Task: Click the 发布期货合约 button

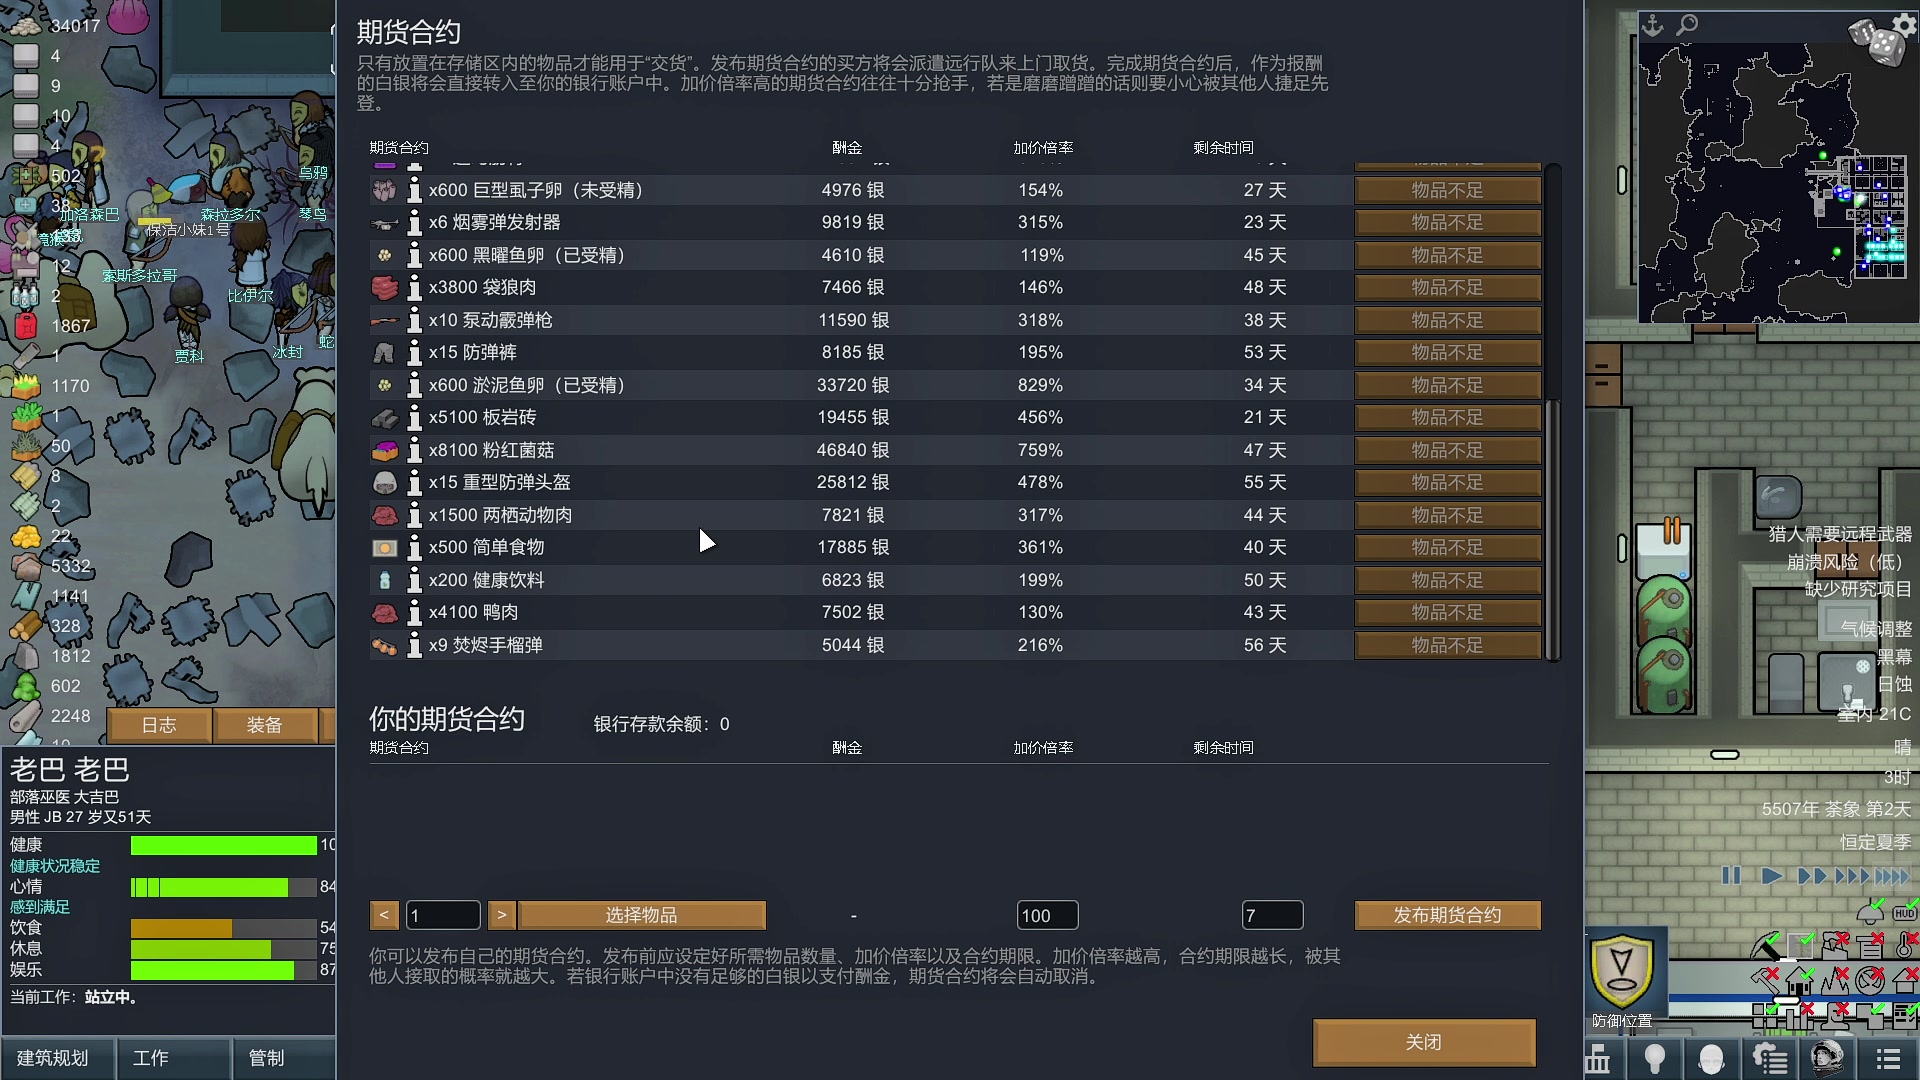Action: click(x=1447, y=915)
